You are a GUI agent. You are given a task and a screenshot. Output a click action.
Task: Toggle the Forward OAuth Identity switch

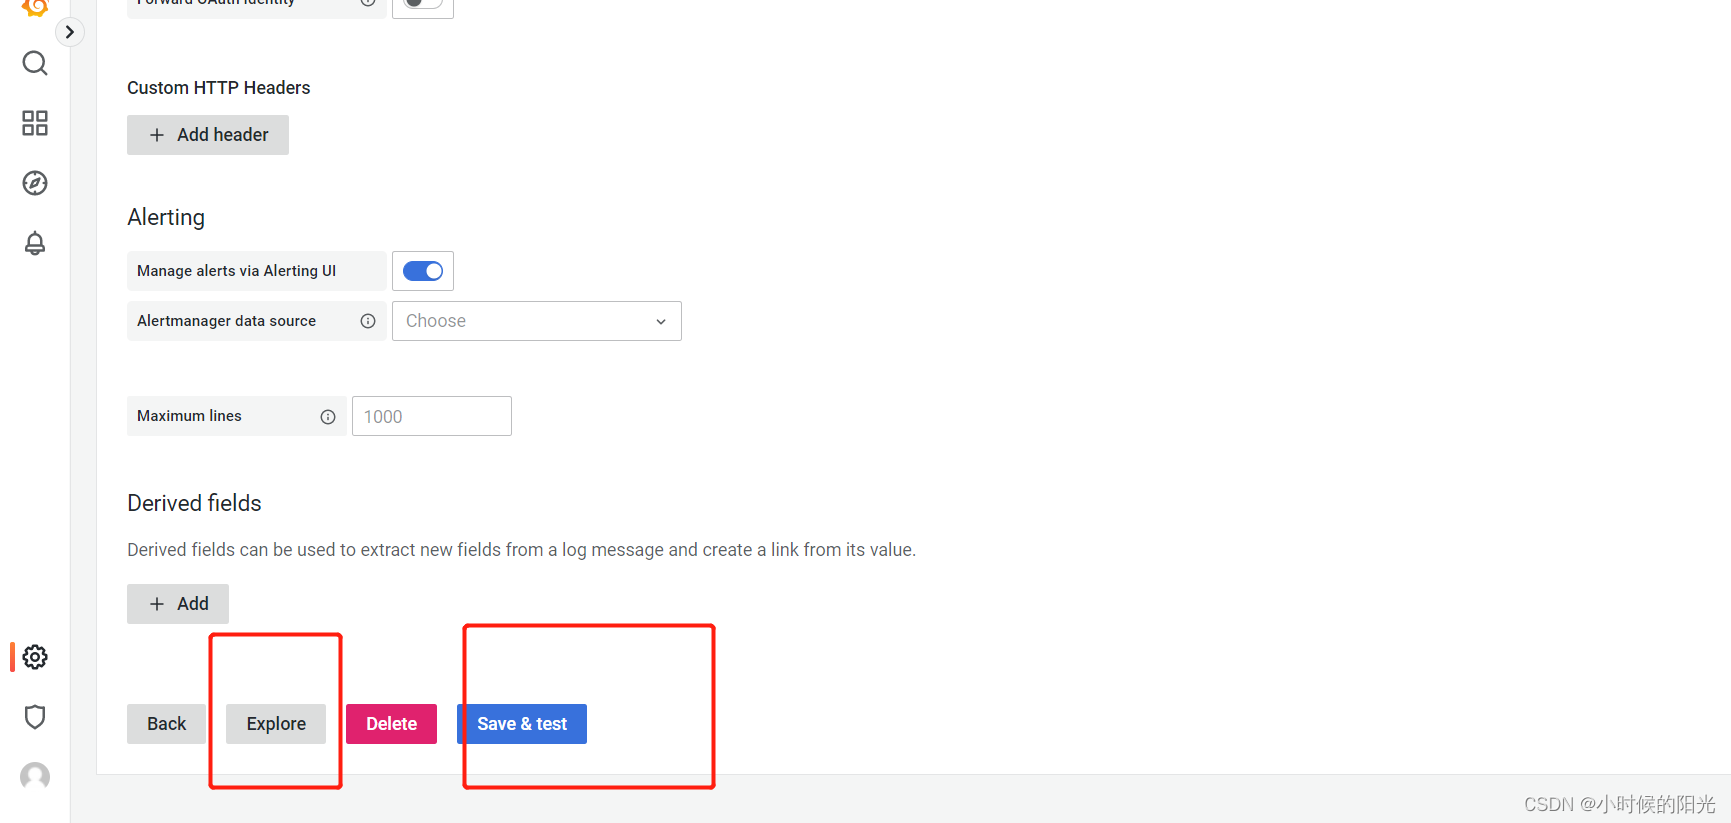(423, 3)
